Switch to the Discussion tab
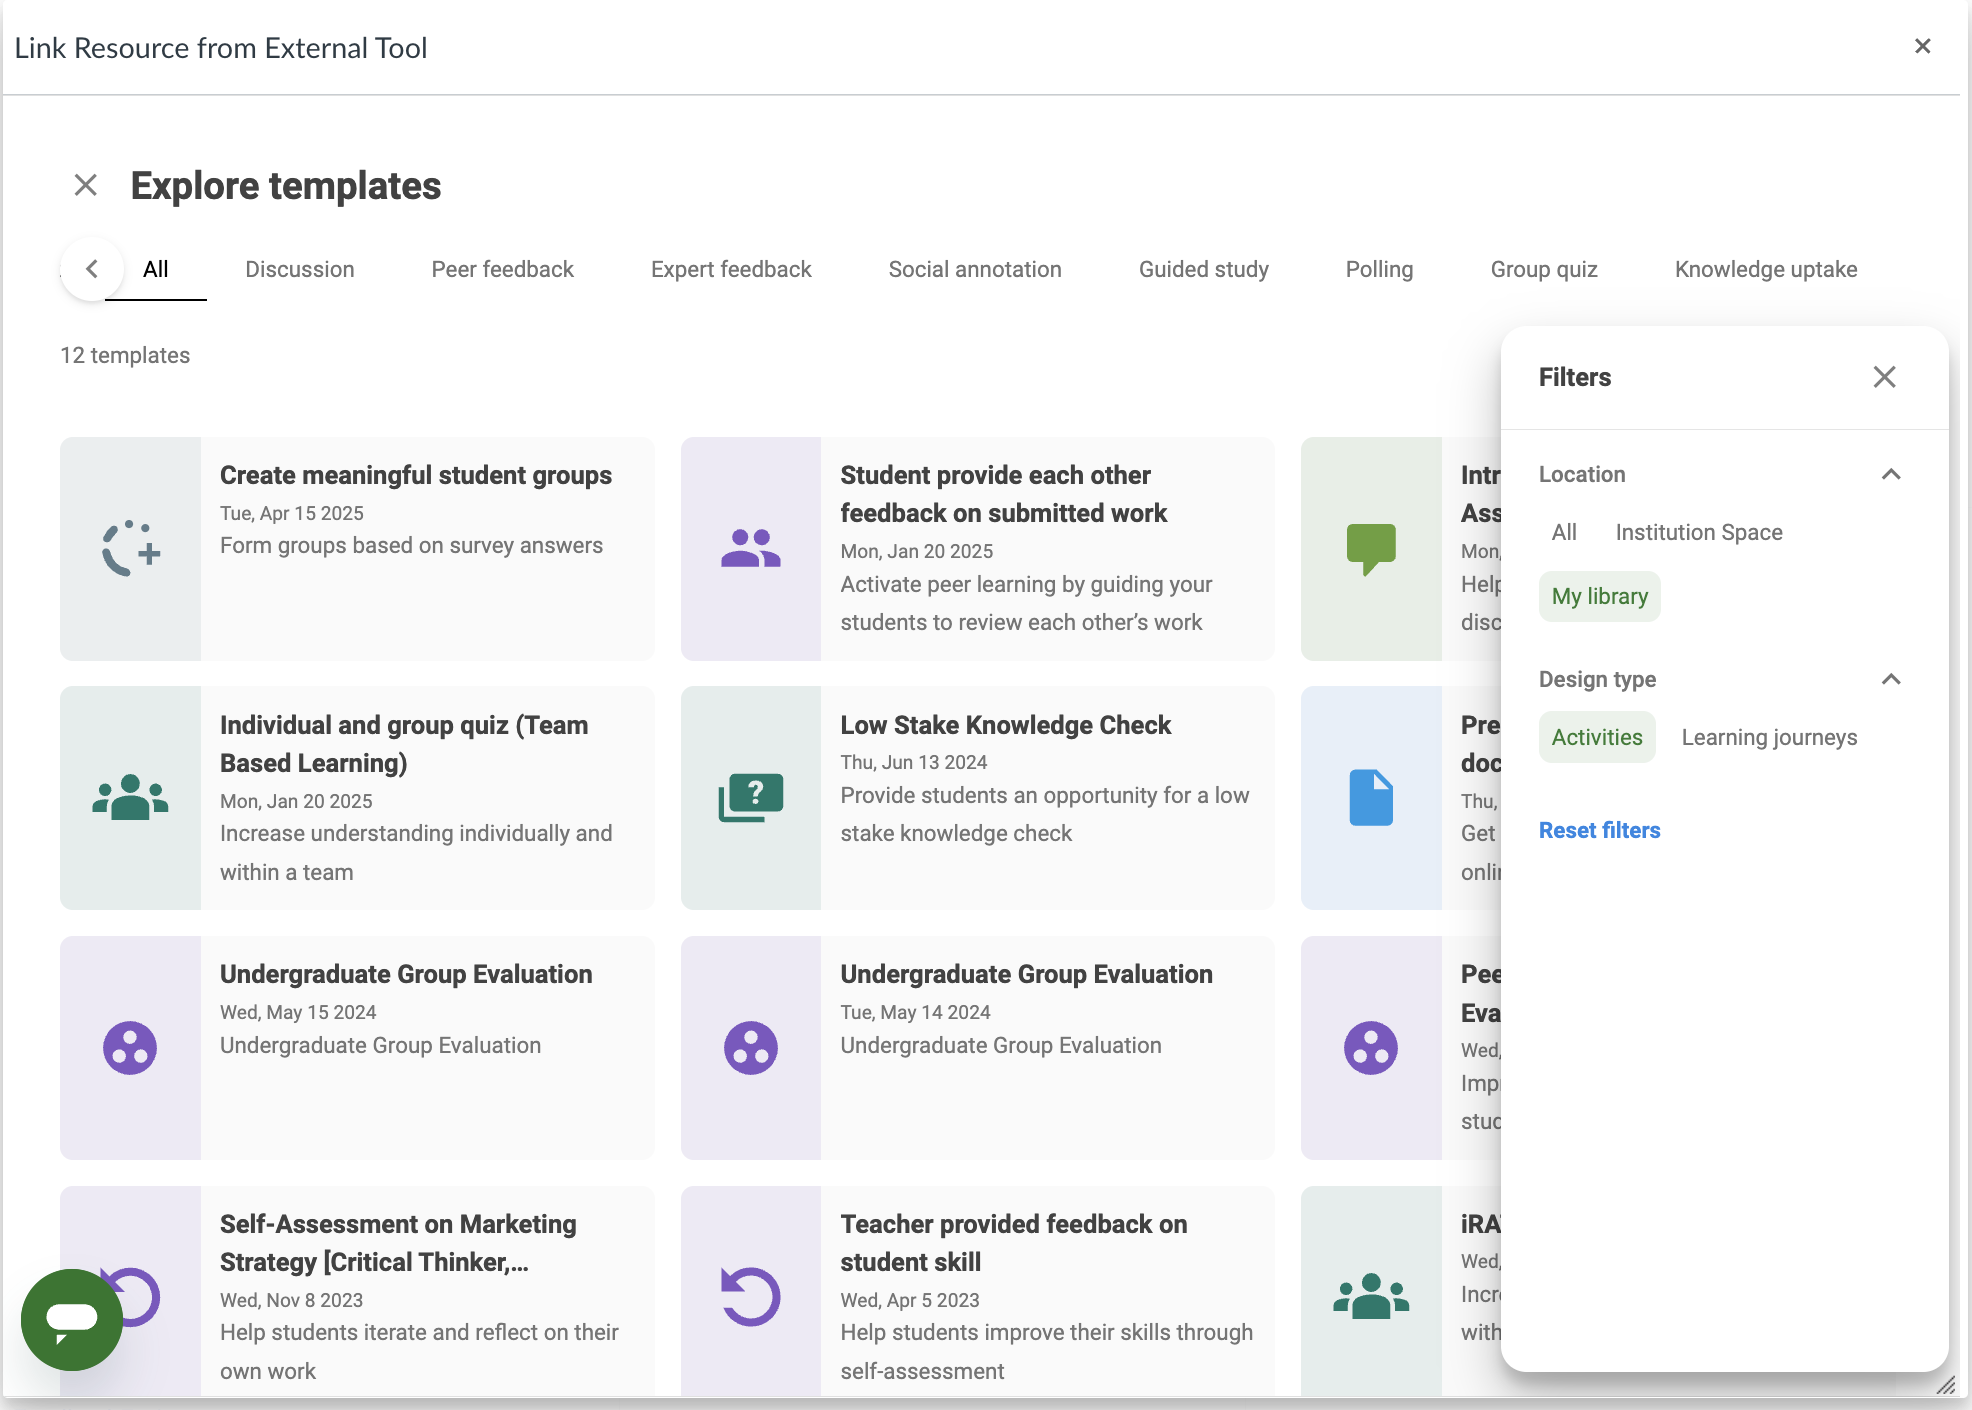This screenshot has width=1972, height=1410. coord(300,269)
